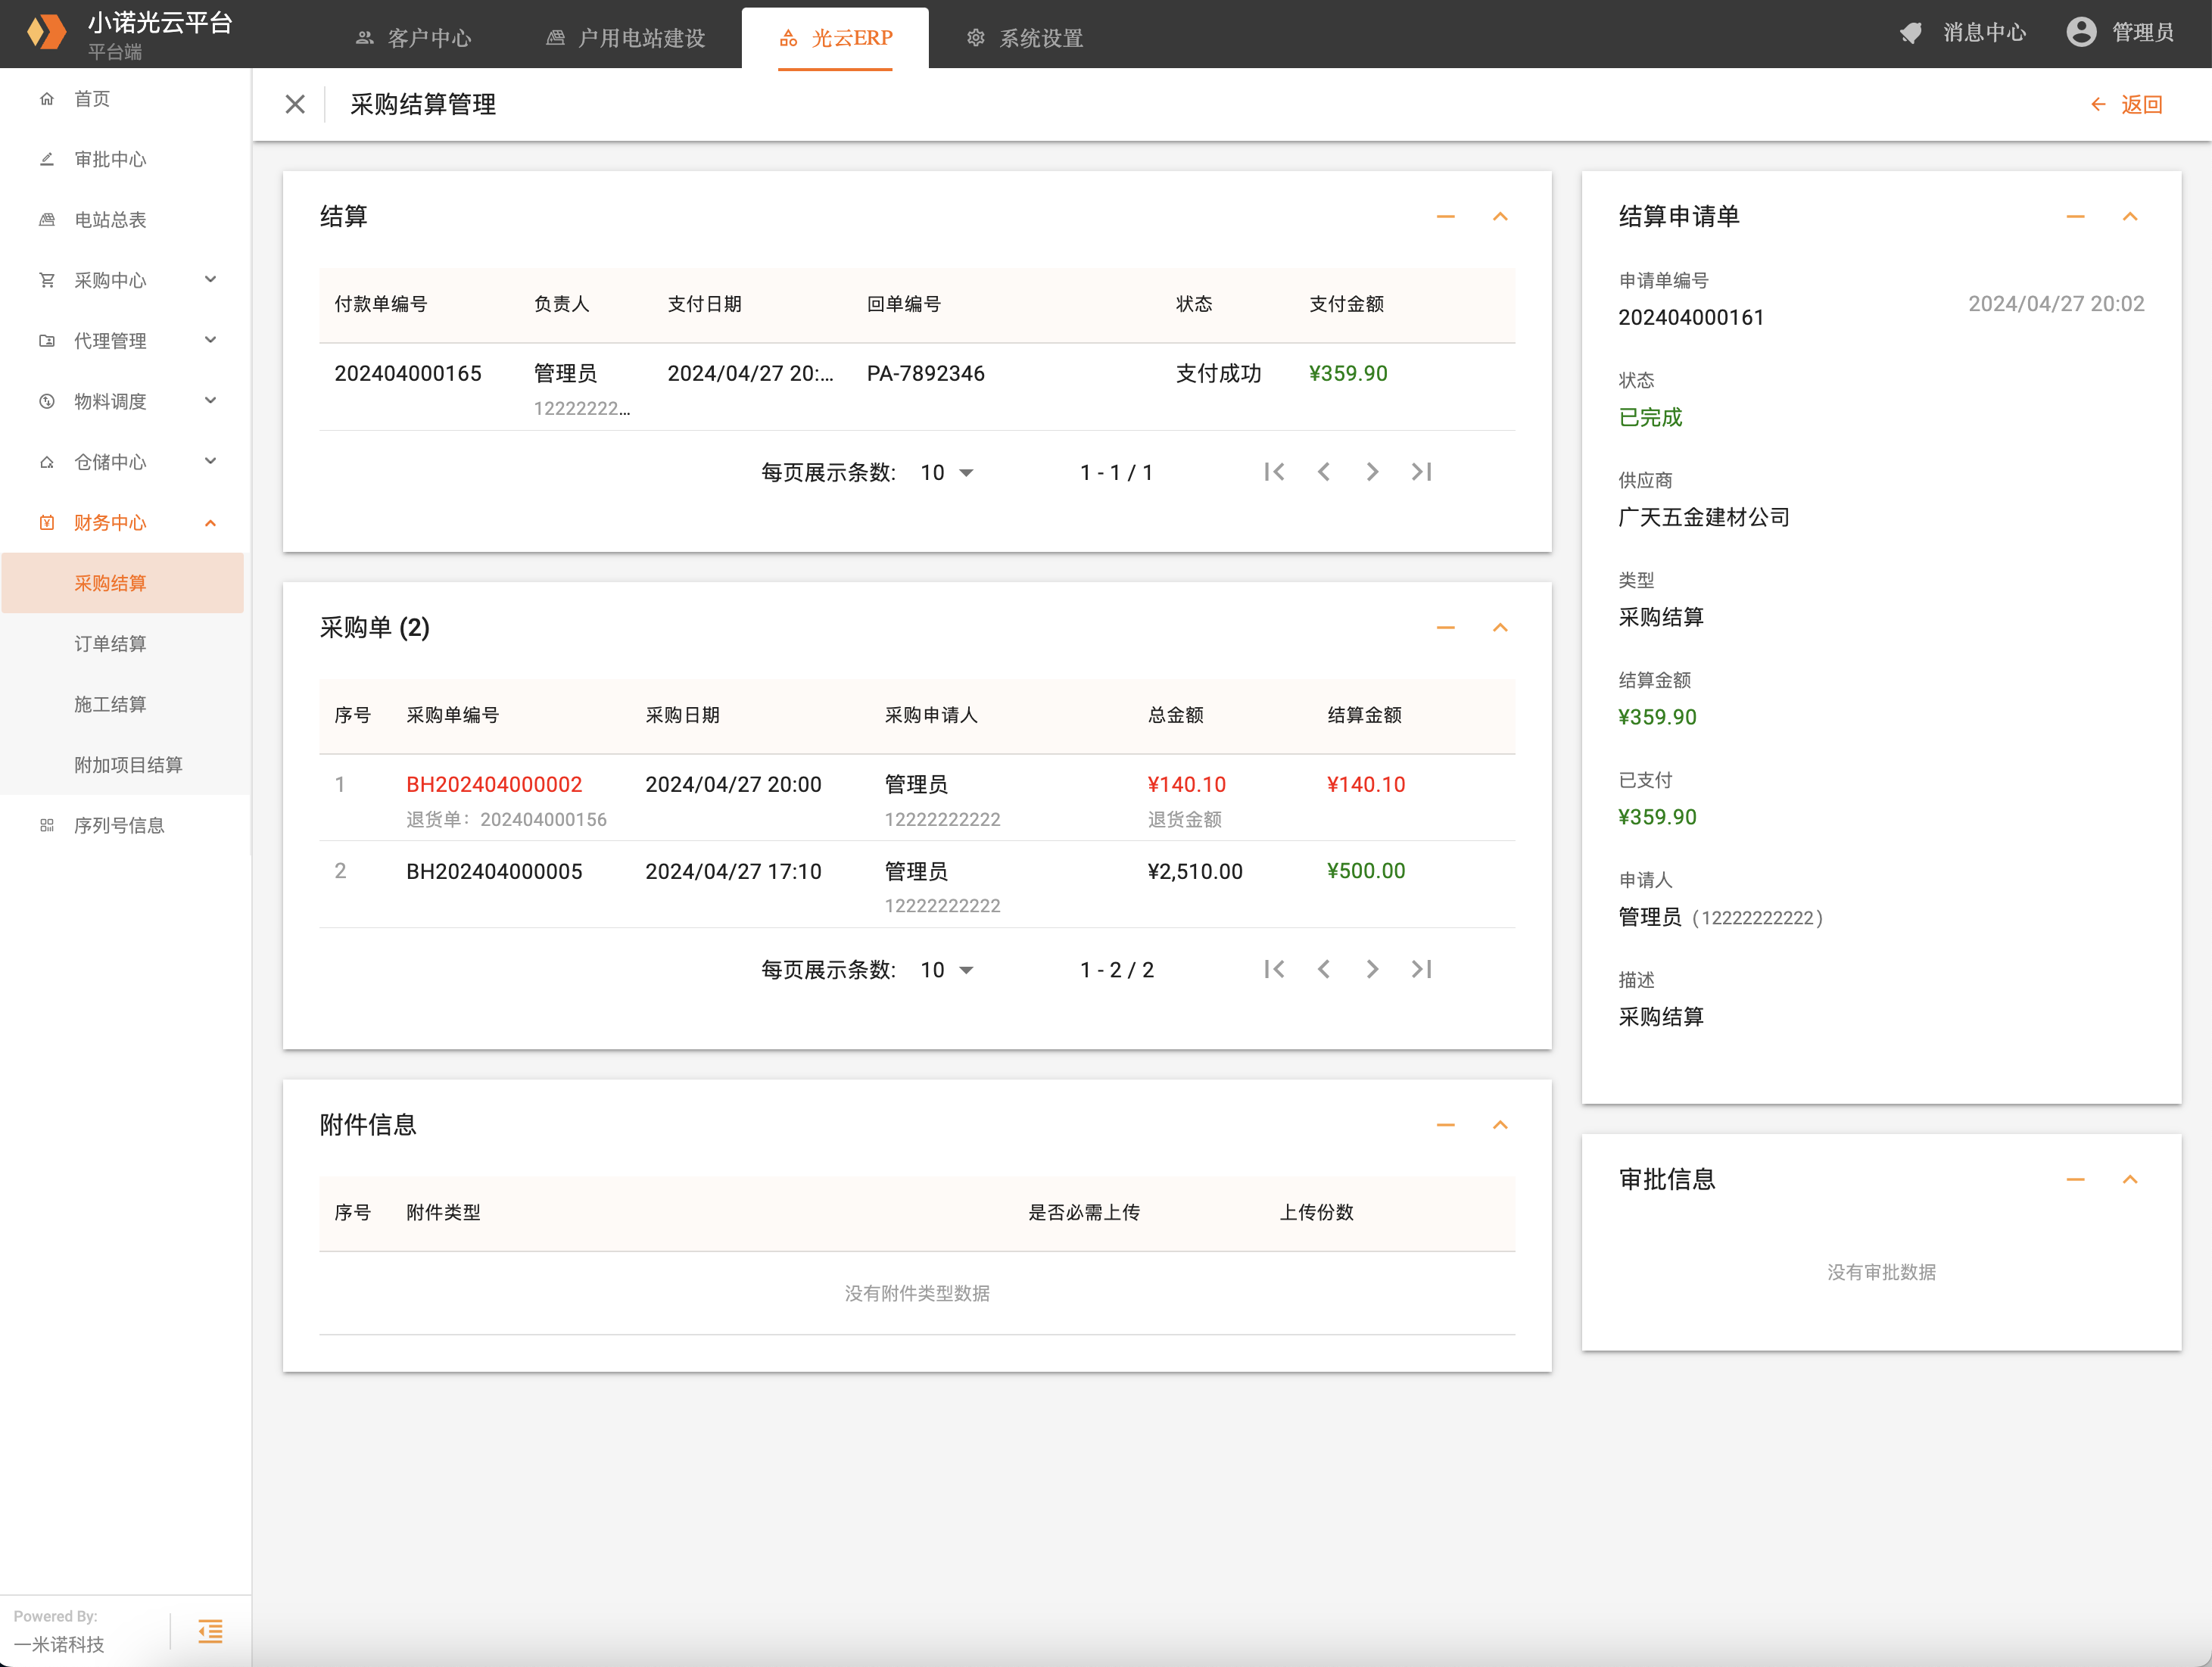The height and width of the screenshot is (1667, 2212).
Task: Open rows-per-page dropdown in 采购单 table
Action: click(x=947, y=970)
